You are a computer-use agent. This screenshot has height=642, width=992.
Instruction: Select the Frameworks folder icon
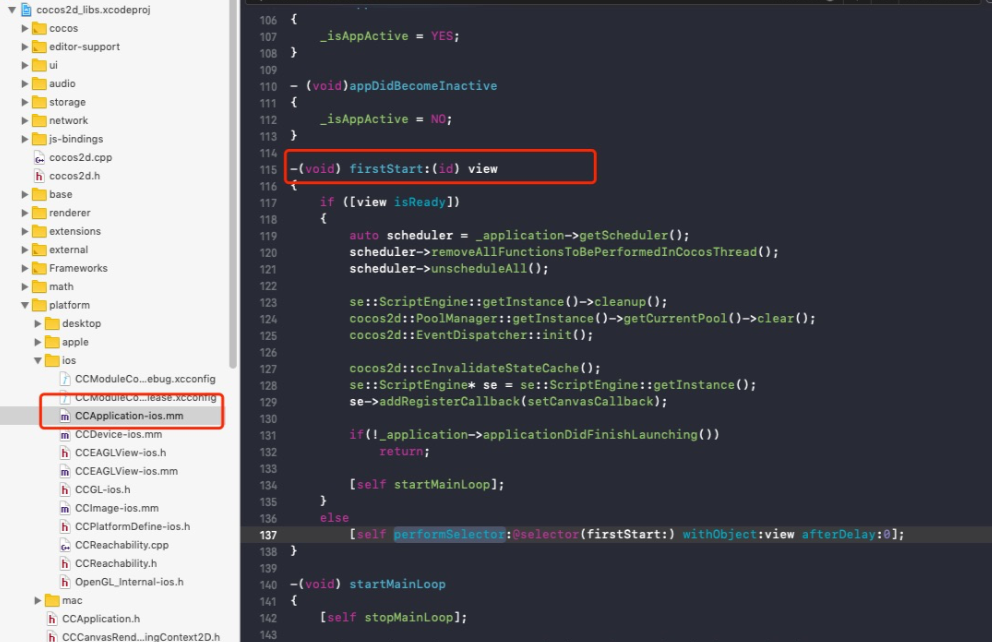pos(39,268)
